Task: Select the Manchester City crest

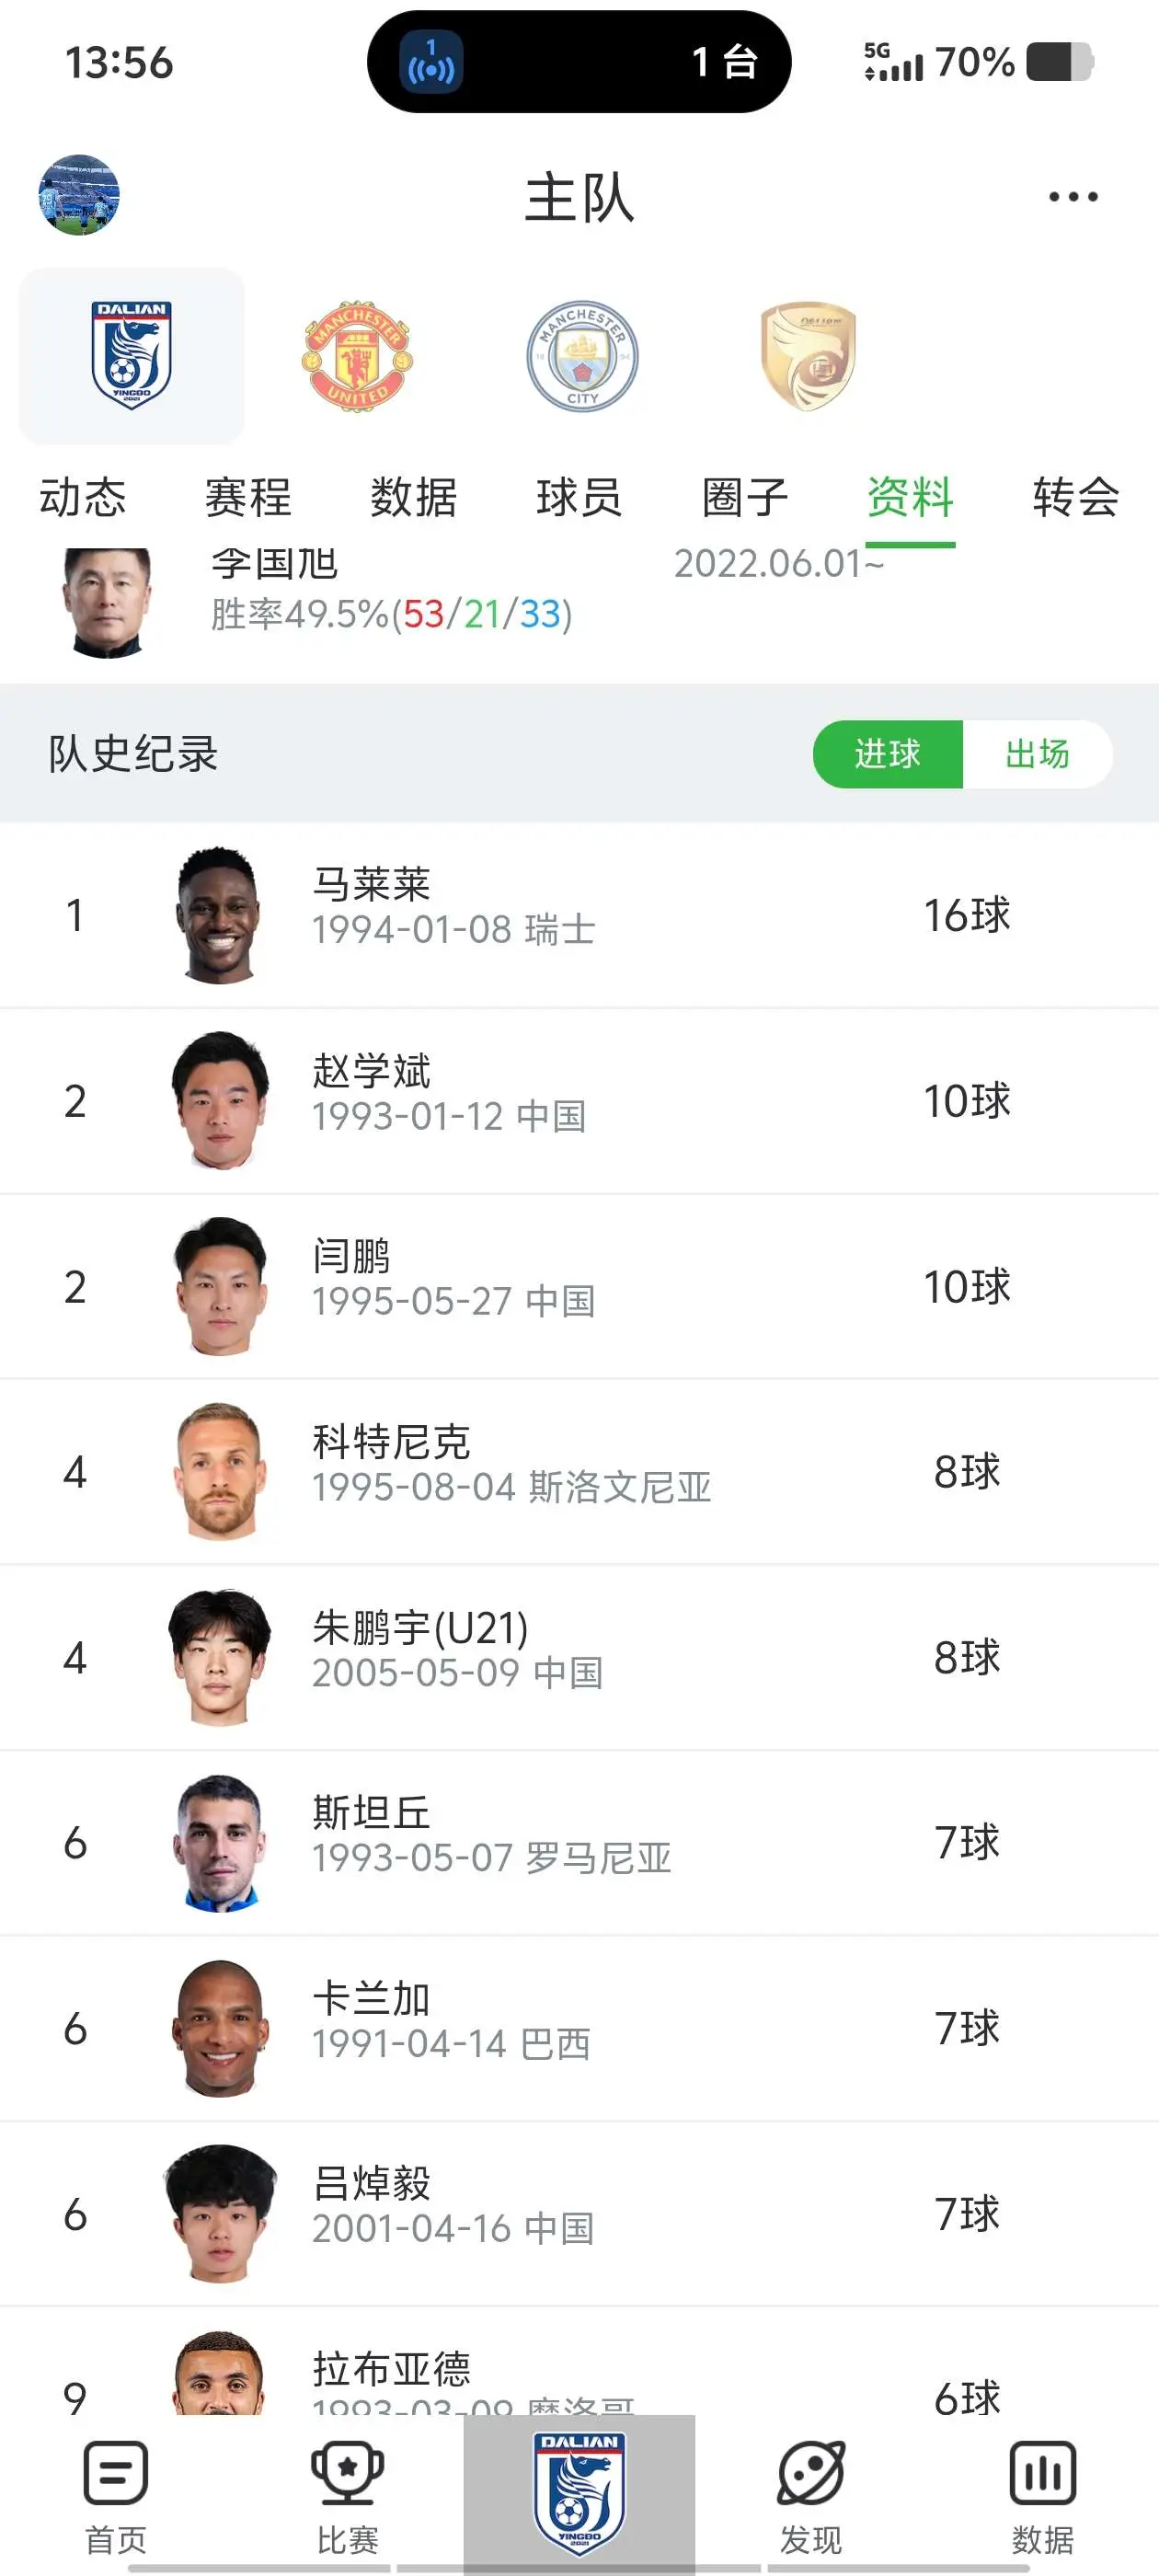Action: click(x=583, y=356)
